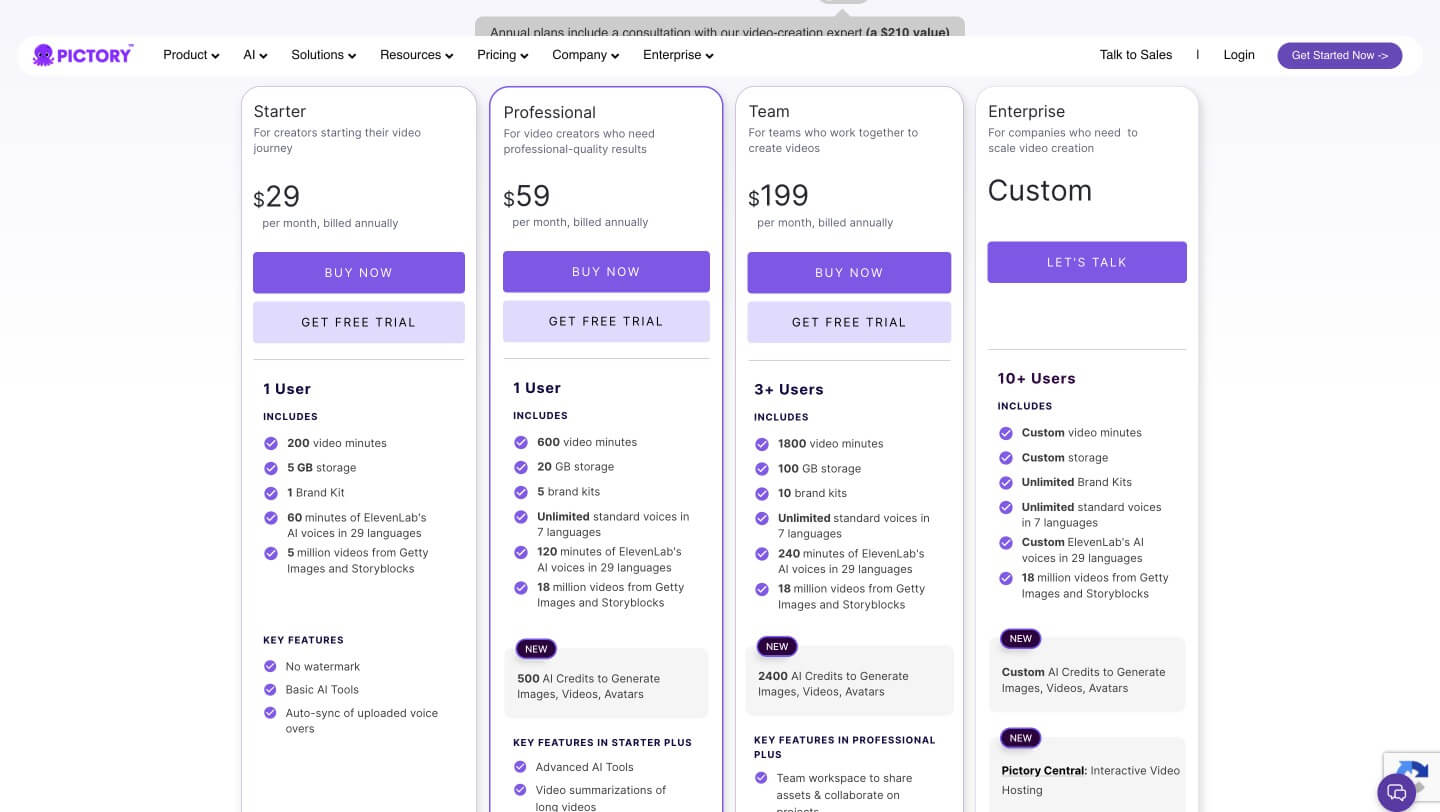Viewport: 1440px width, 812px height.
Task: Click the Custom Enterprise price text
Action: 1040,191
